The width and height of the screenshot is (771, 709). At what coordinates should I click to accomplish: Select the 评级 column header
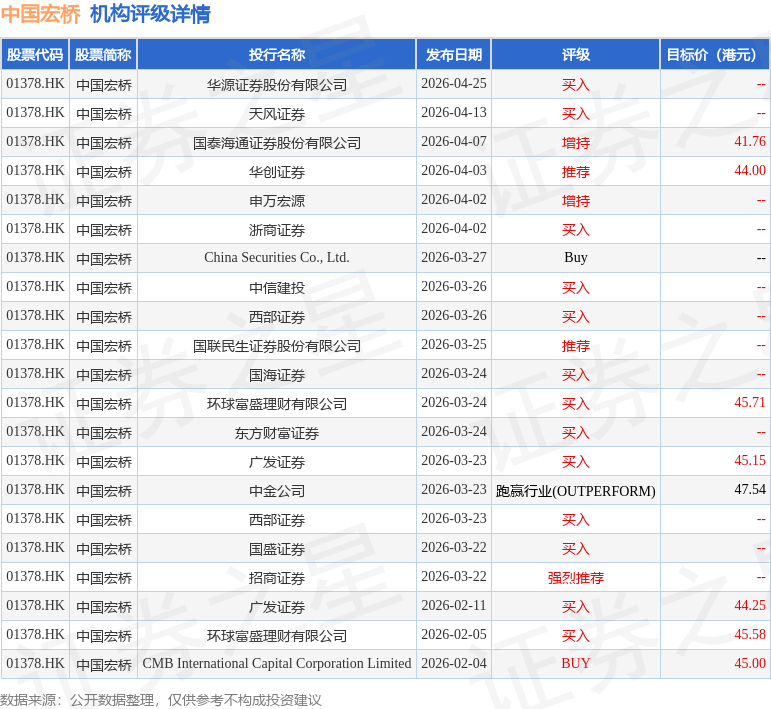pyautogui.click(x=576, y=55)
